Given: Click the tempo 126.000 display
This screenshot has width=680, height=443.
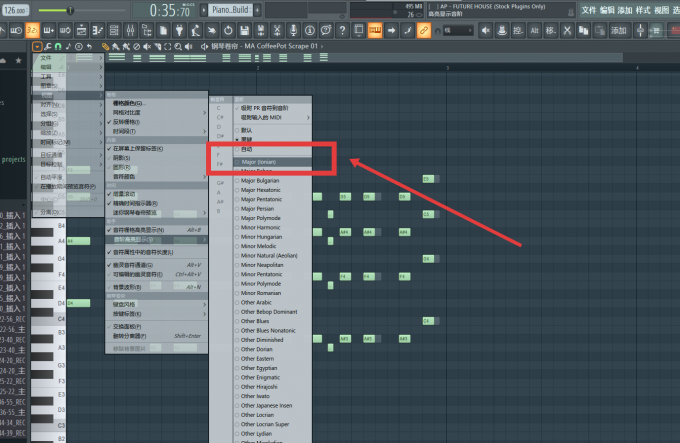Looking at the screenshot, I should 15,10.
